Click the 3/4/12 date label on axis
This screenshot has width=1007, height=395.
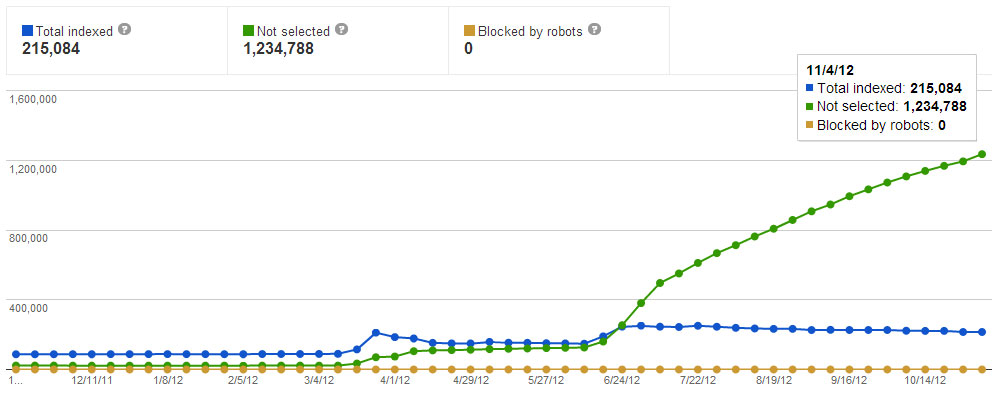319,380
